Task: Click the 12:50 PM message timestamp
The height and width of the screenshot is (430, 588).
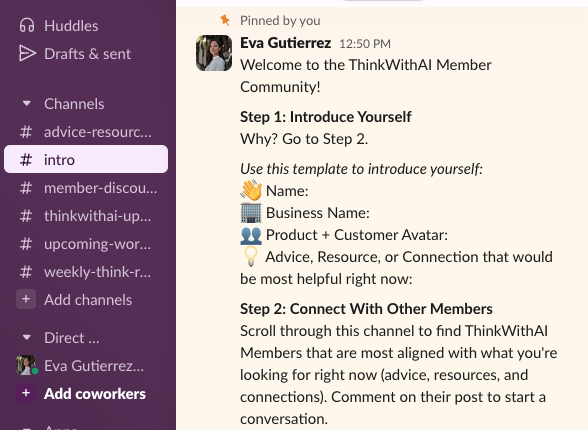Action: click(x=365, y=44)
